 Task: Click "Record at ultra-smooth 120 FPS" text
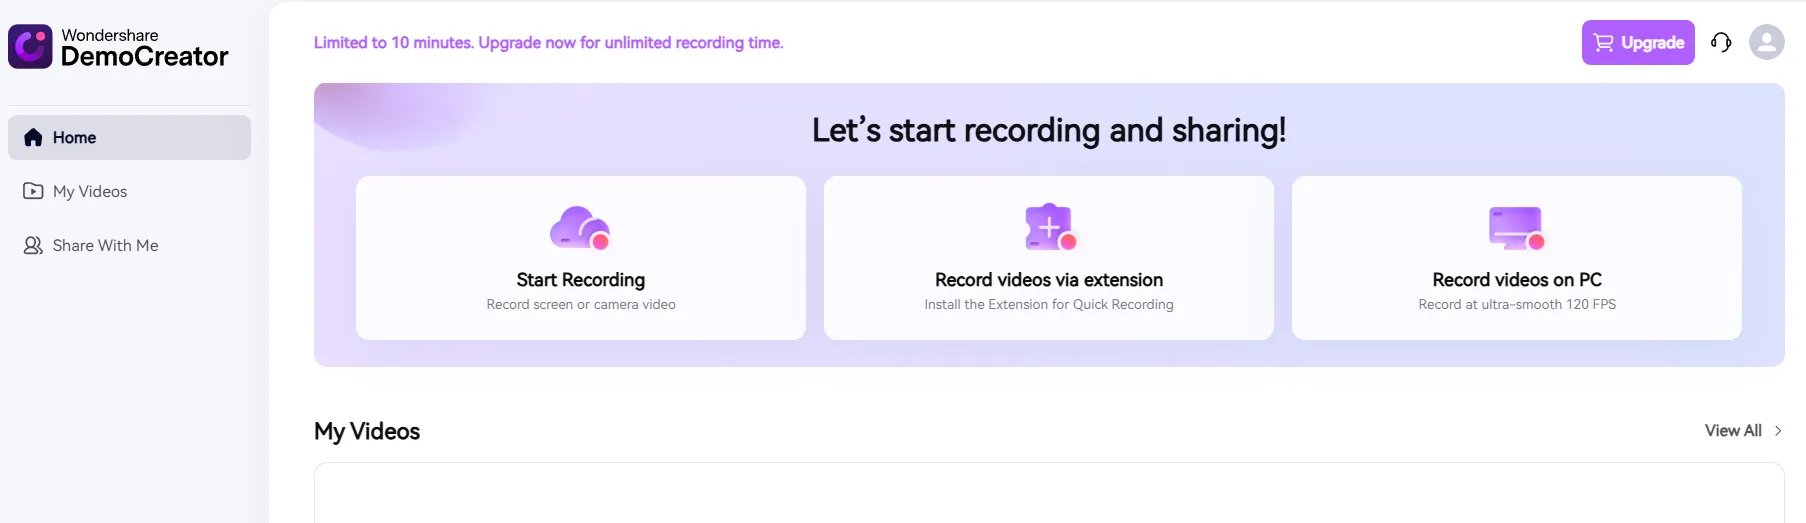click(x=1516, y=304)
